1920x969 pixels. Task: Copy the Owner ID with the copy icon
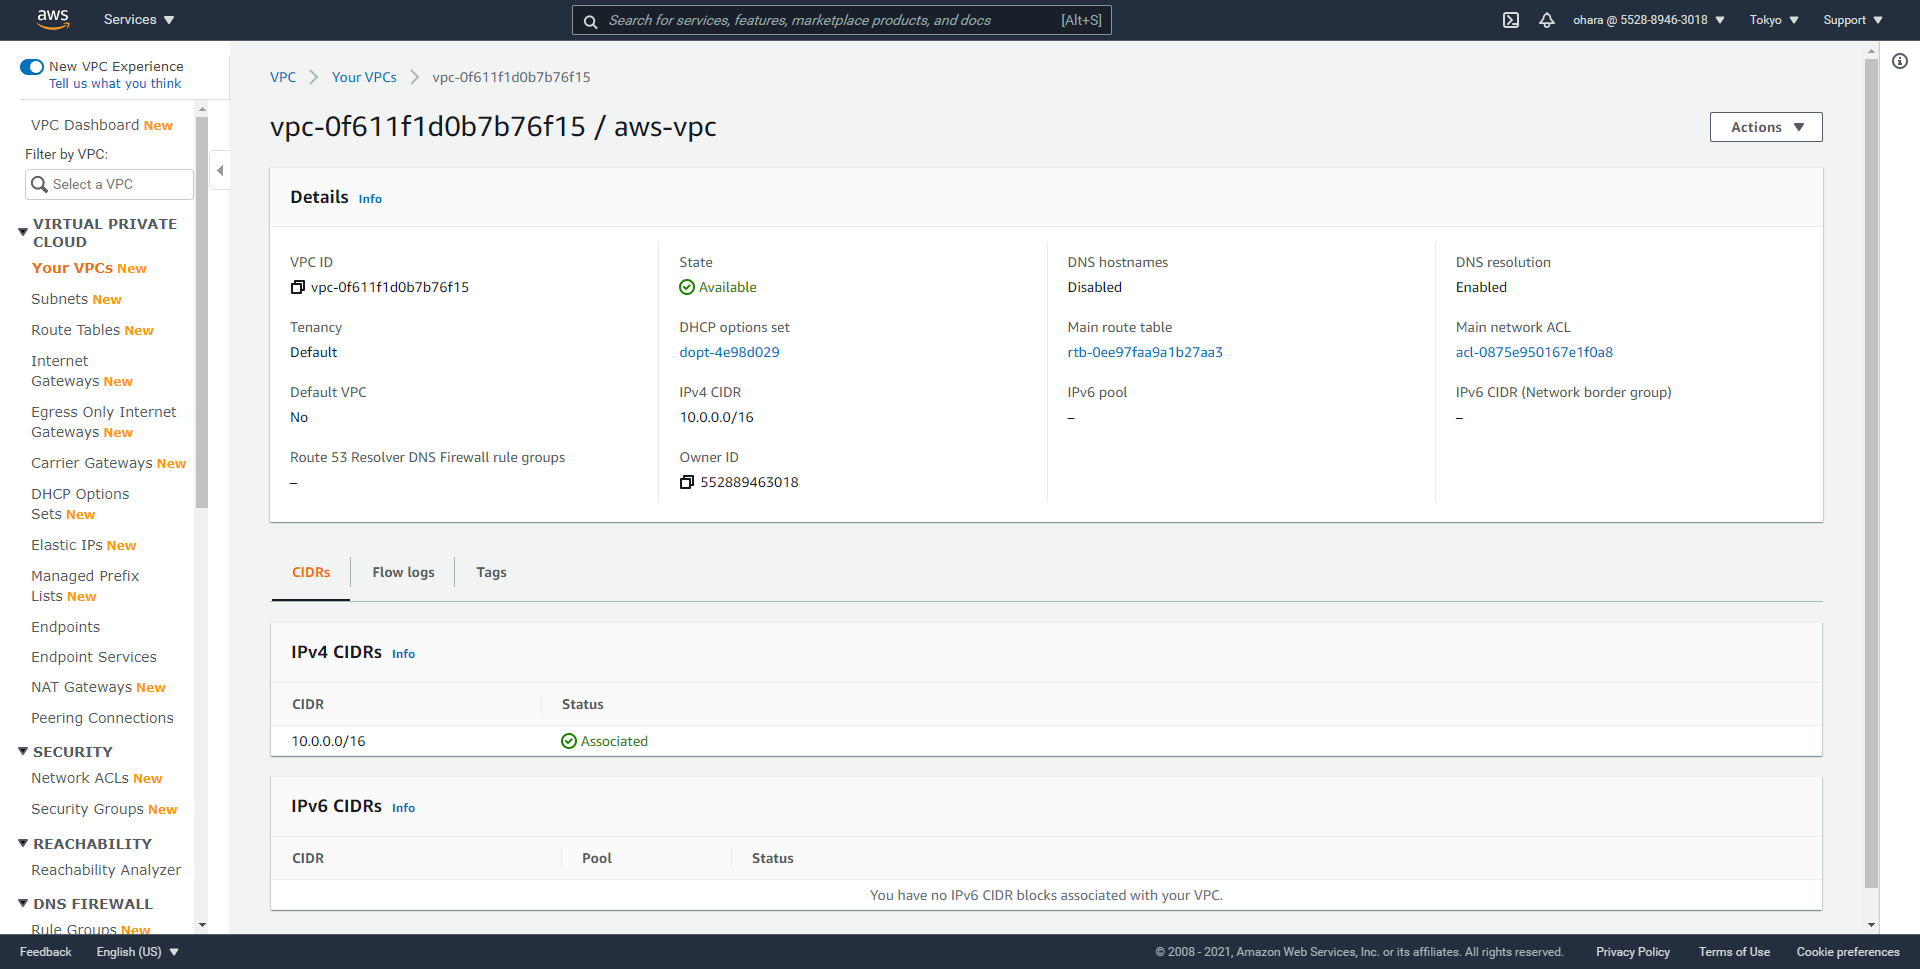click(x=687, y=482)
